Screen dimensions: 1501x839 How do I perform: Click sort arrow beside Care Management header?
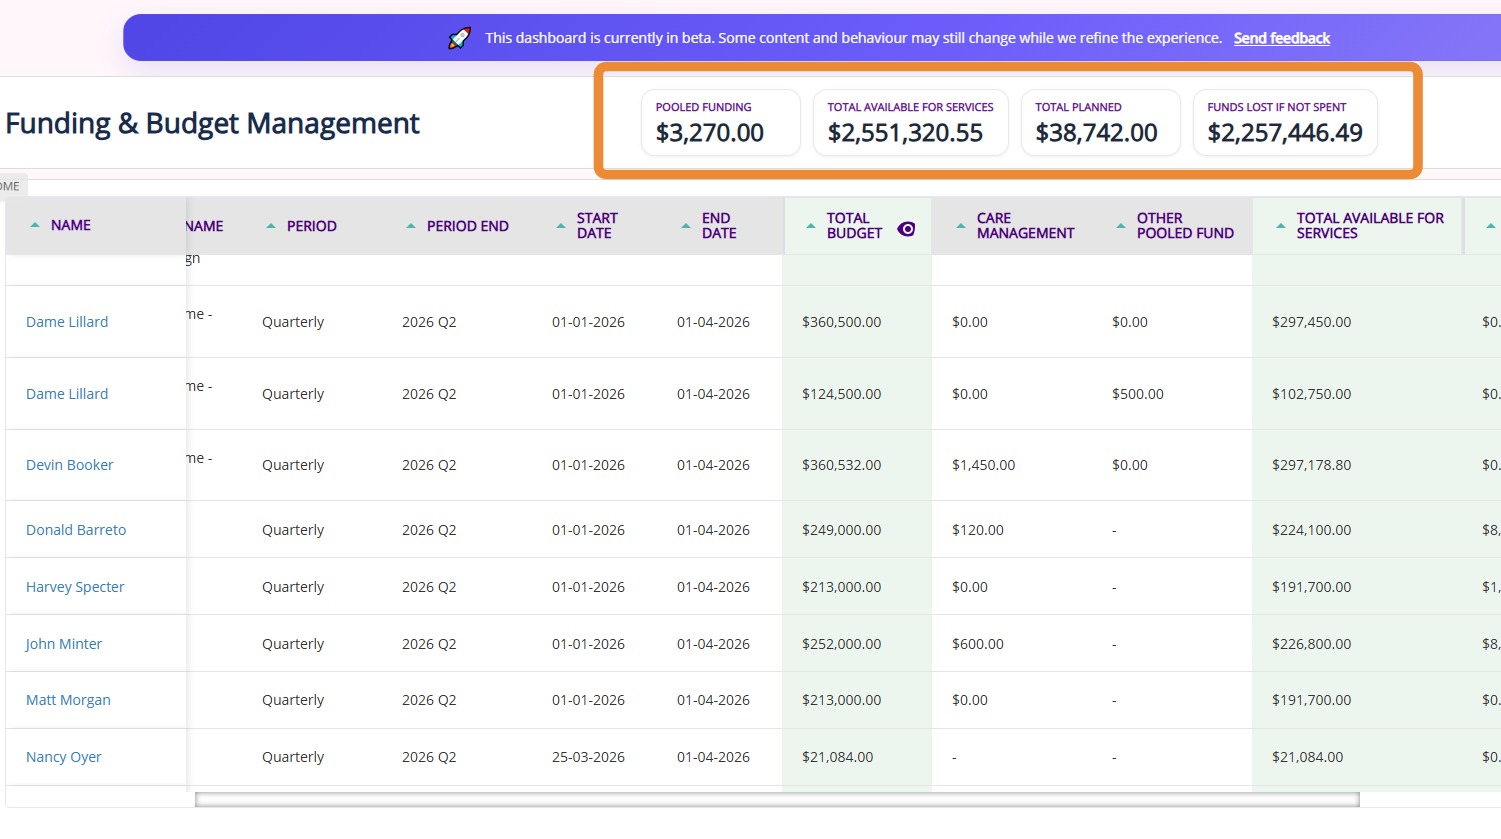(x=961, y=226)
